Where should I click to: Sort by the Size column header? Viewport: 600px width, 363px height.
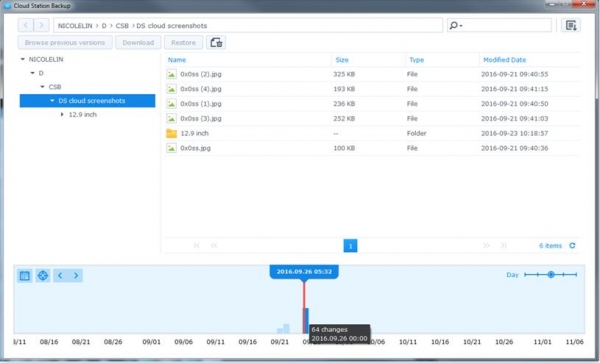click(342, 60)
